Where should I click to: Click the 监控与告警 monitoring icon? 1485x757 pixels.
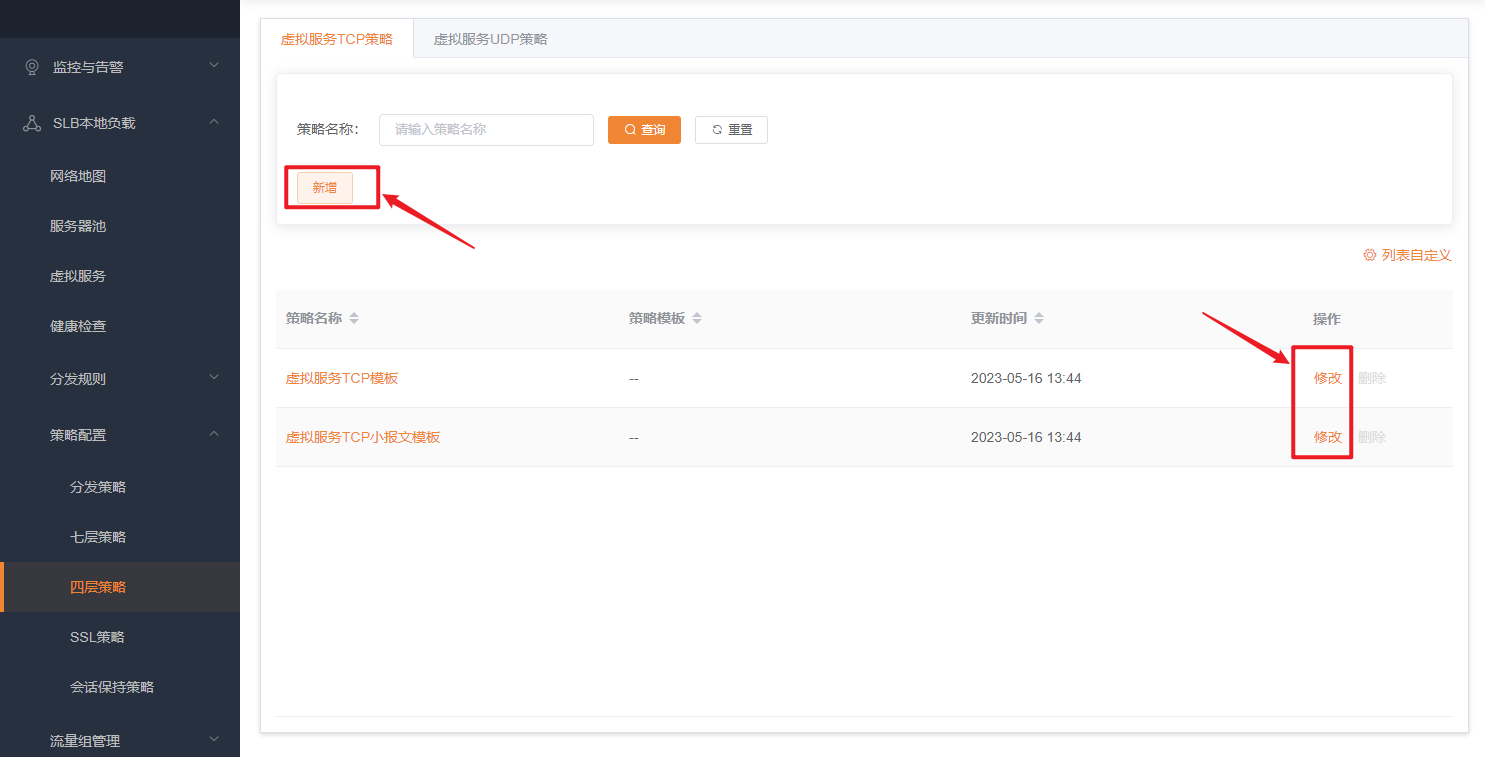[32, 67]
